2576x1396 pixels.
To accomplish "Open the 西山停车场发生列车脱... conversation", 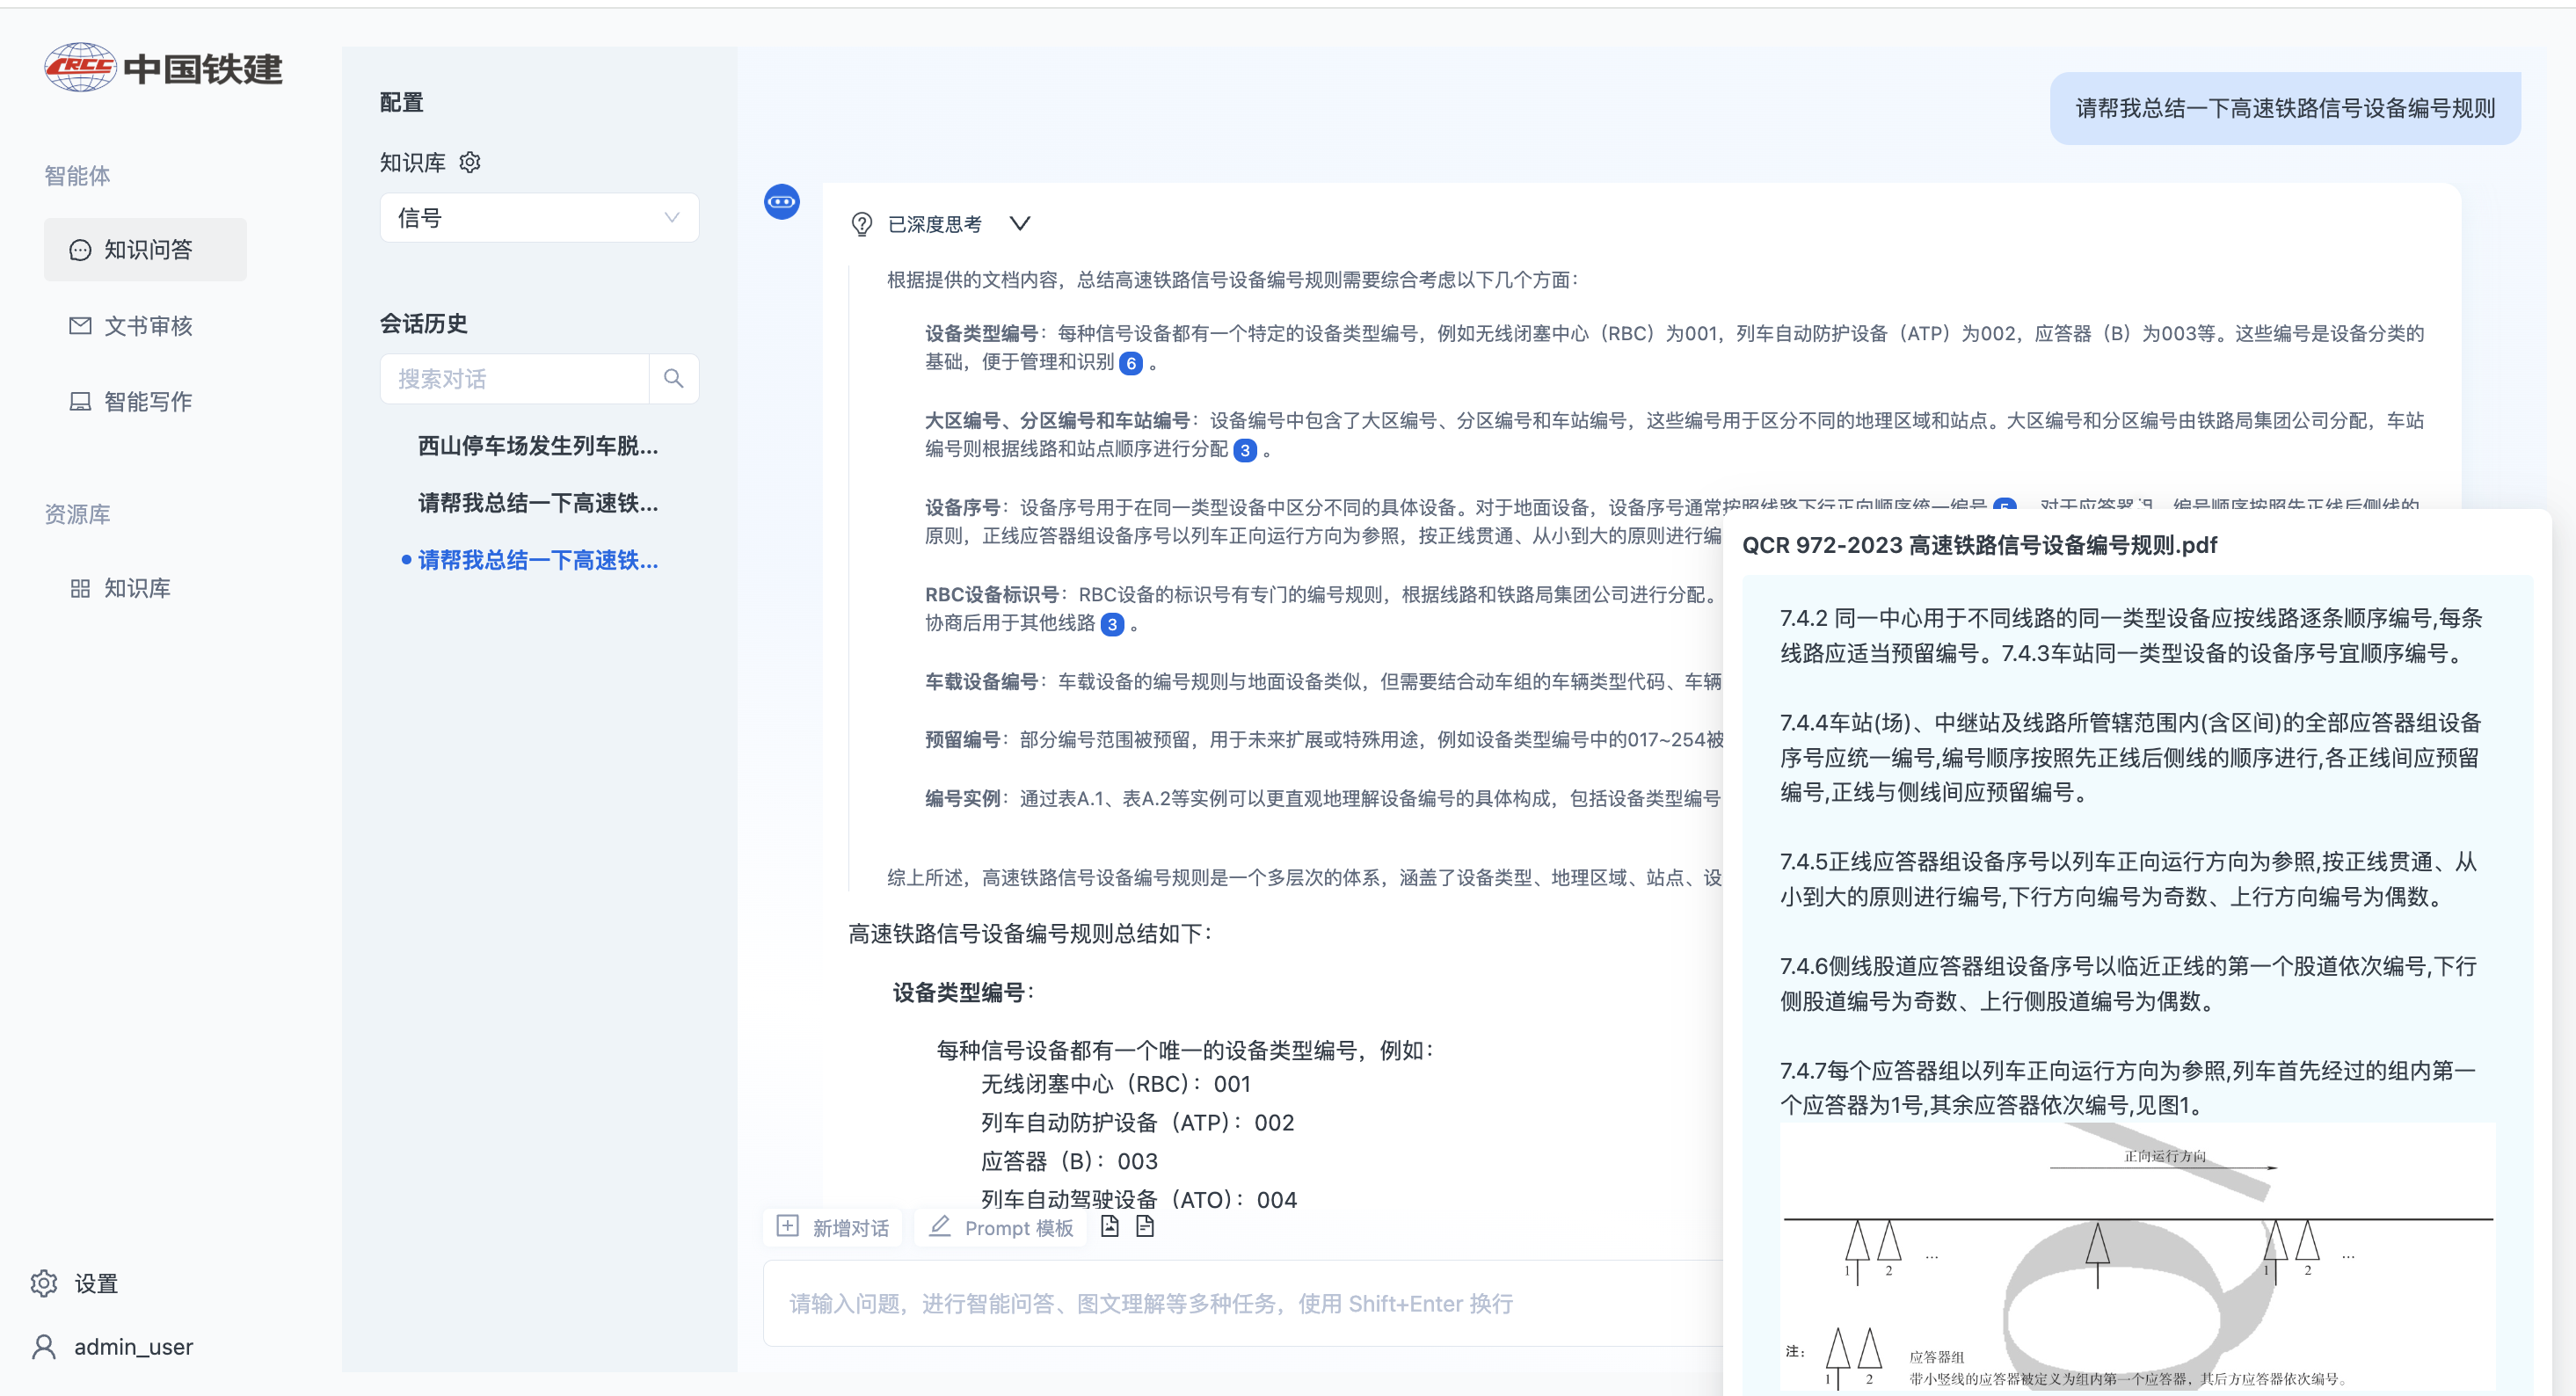I will tap(537, 446).
